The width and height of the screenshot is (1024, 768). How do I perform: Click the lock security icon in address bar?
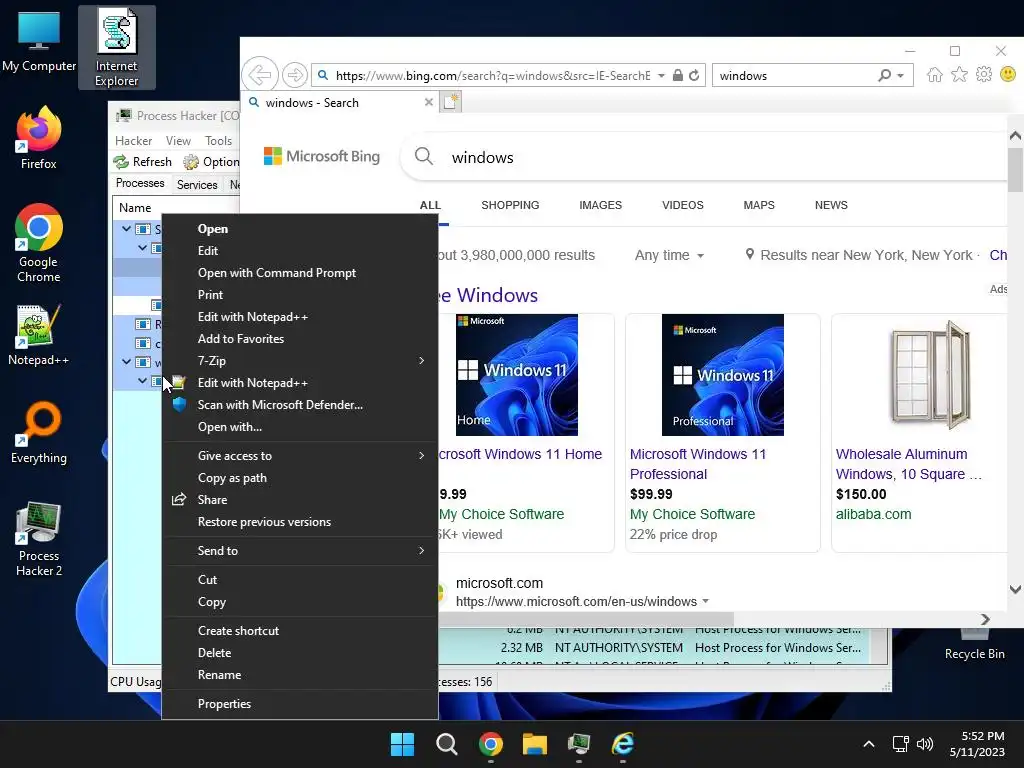678,76
